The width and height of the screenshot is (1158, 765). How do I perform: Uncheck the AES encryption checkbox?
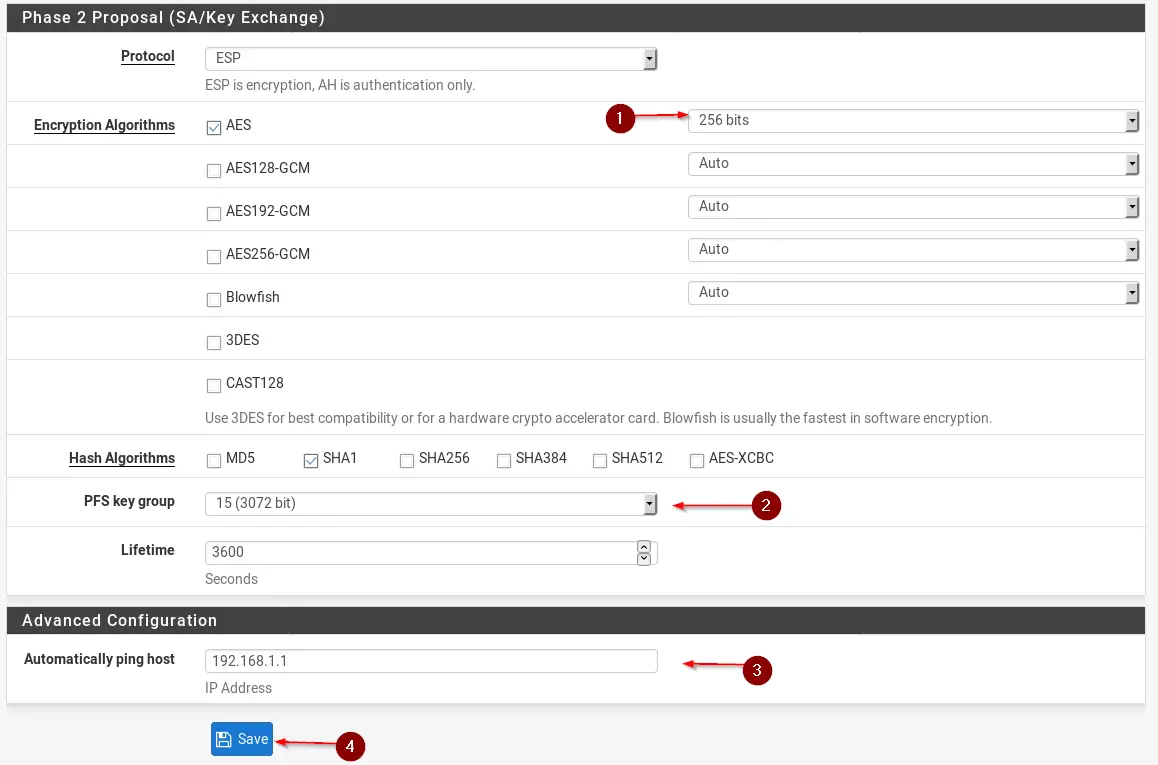214,128
